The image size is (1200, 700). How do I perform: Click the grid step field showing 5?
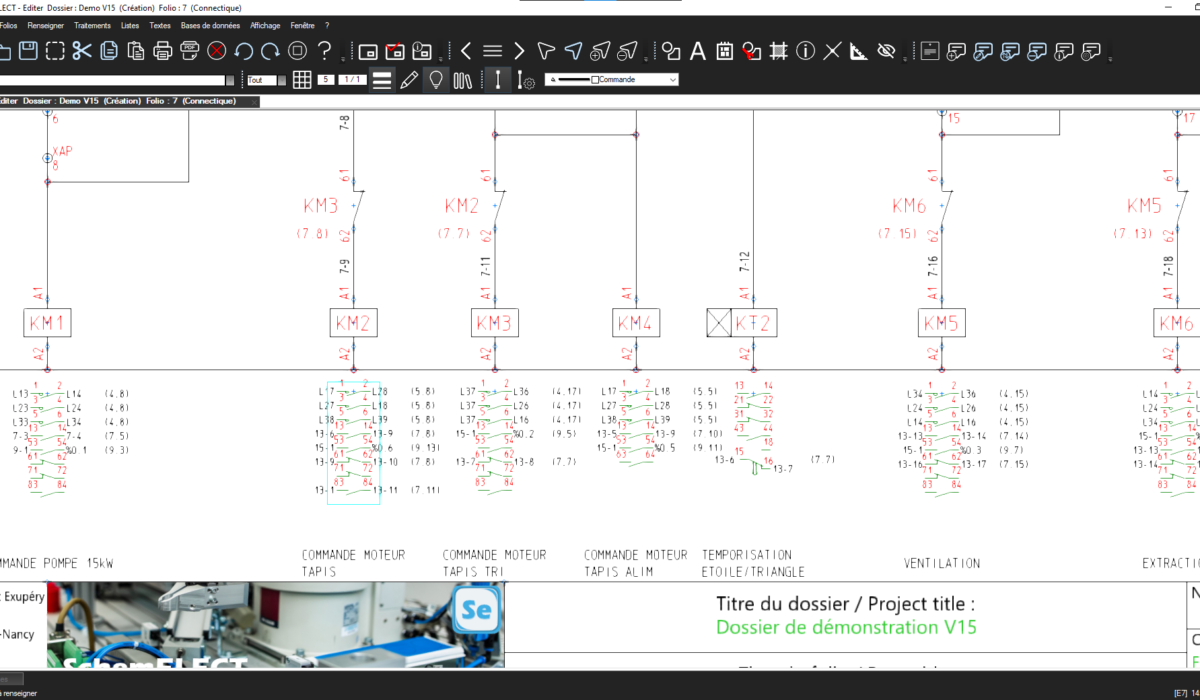326,80
